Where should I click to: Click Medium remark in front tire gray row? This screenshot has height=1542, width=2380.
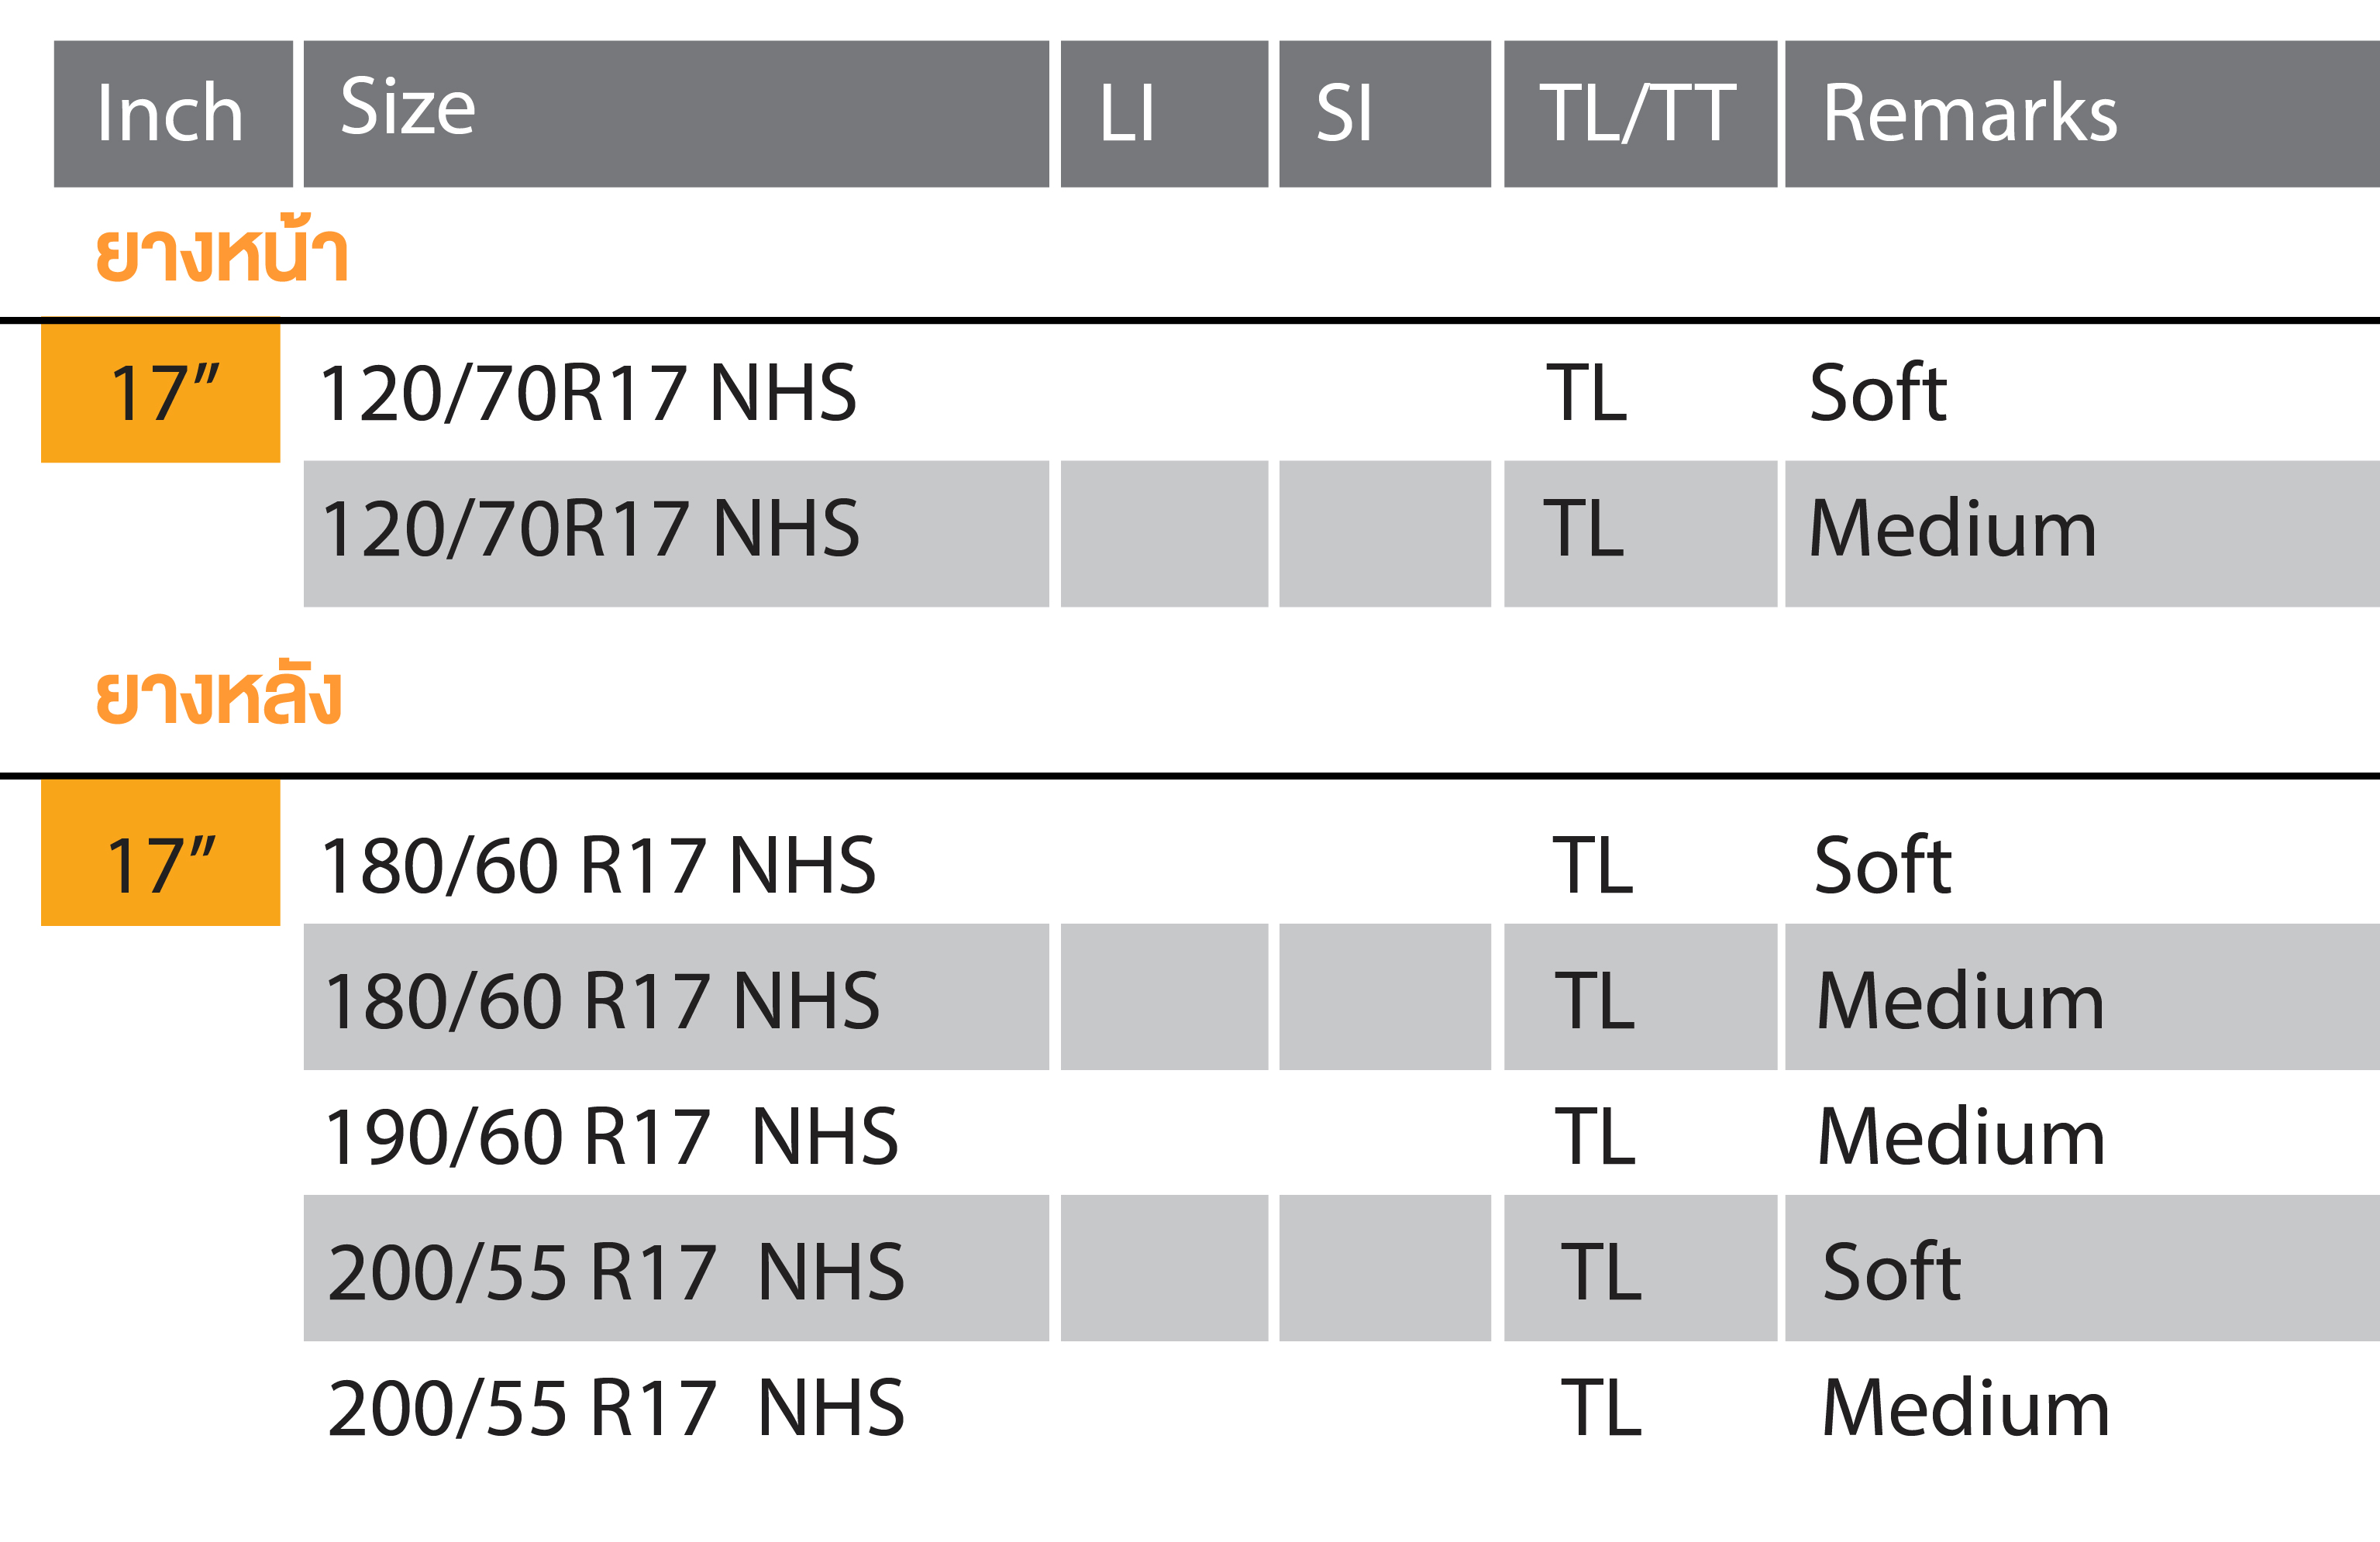pyautogui.click(x=1952, y=529)
